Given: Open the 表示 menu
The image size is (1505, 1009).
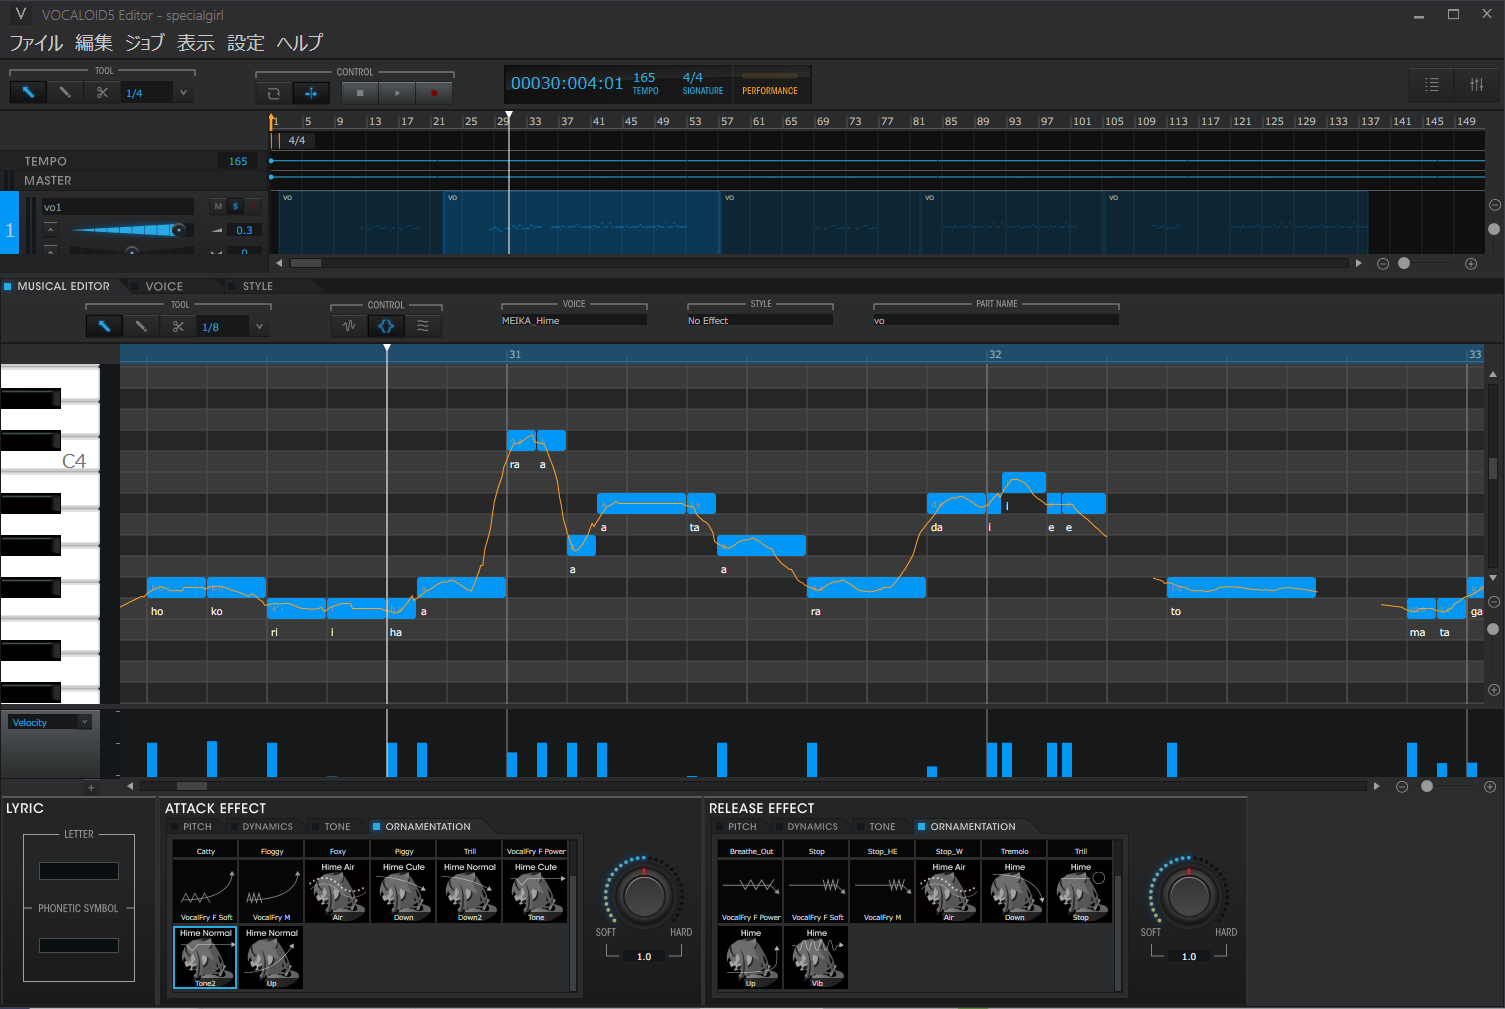Looking at the screenshot, I should (x=196, y=43).
